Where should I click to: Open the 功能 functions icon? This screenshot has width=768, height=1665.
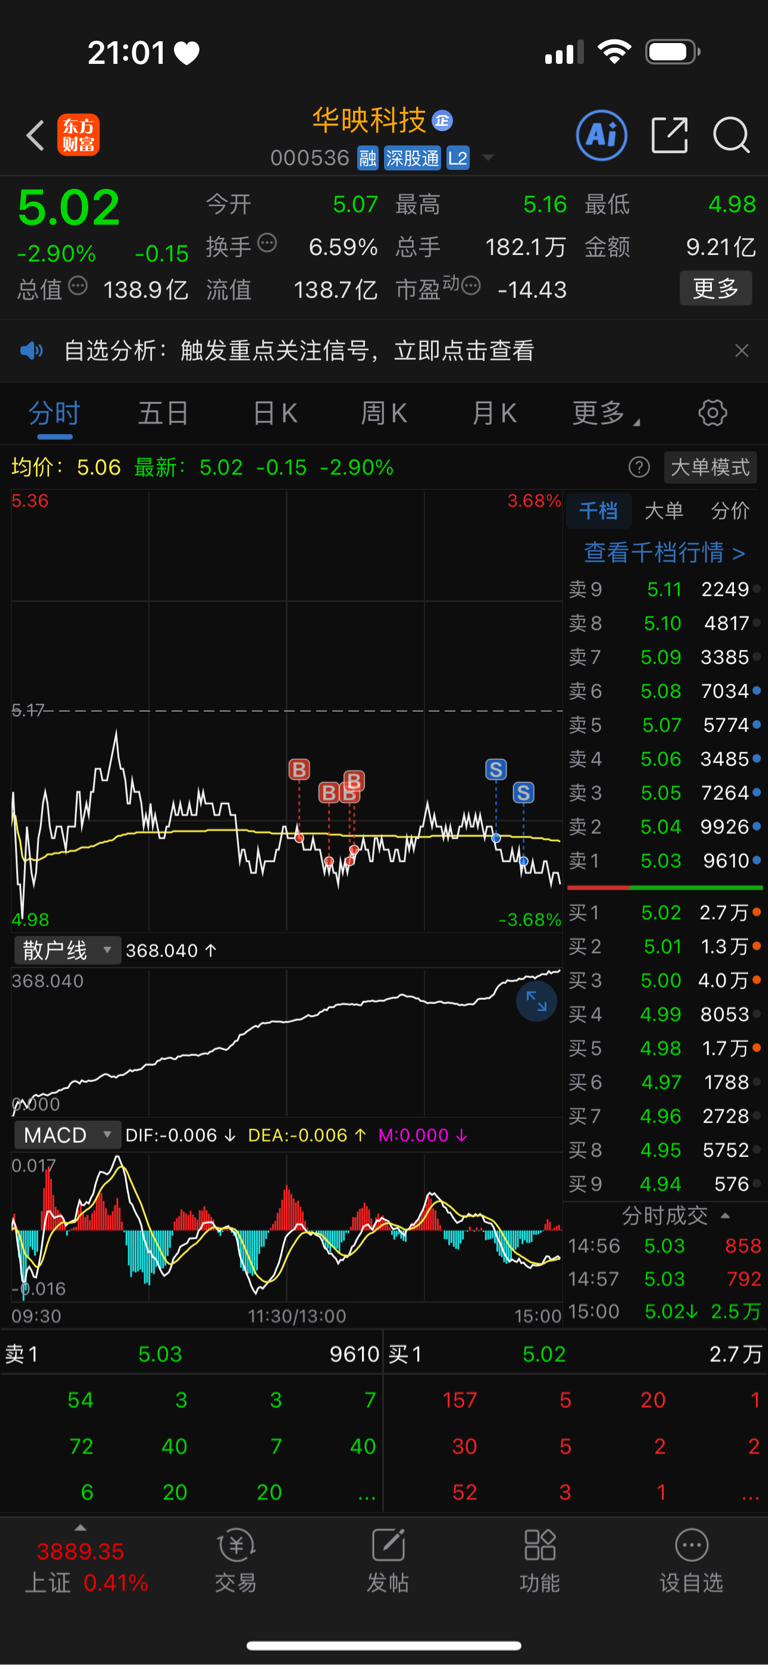[x=540, y=1560]
